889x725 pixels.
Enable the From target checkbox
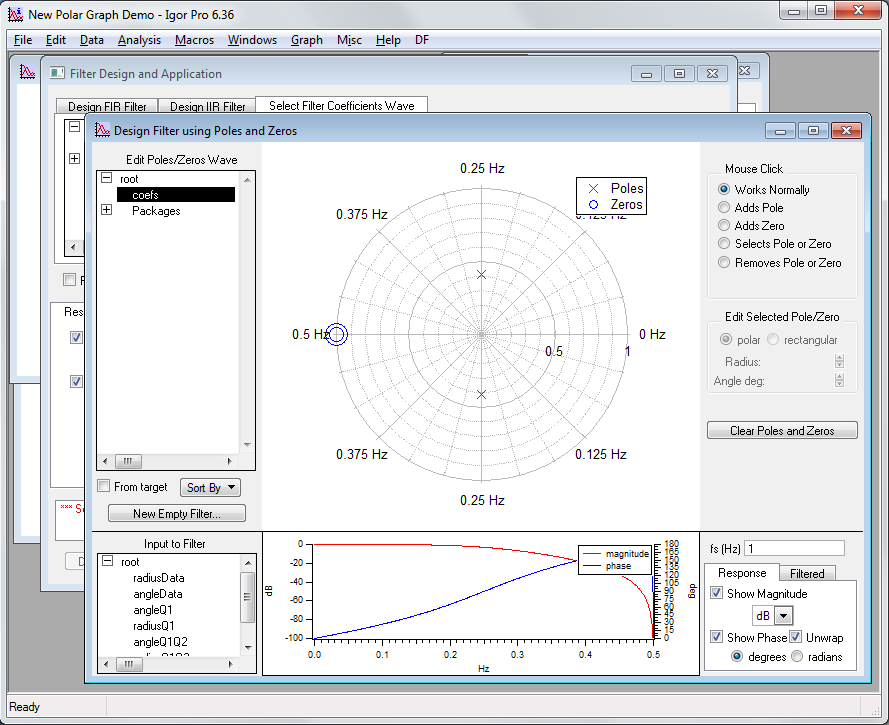tap(103, 487)
